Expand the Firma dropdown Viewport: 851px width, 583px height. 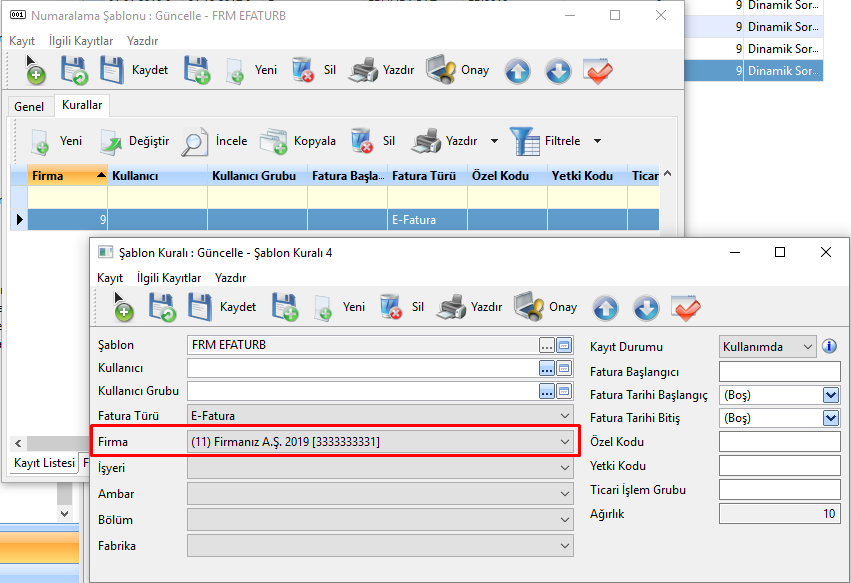564,442
